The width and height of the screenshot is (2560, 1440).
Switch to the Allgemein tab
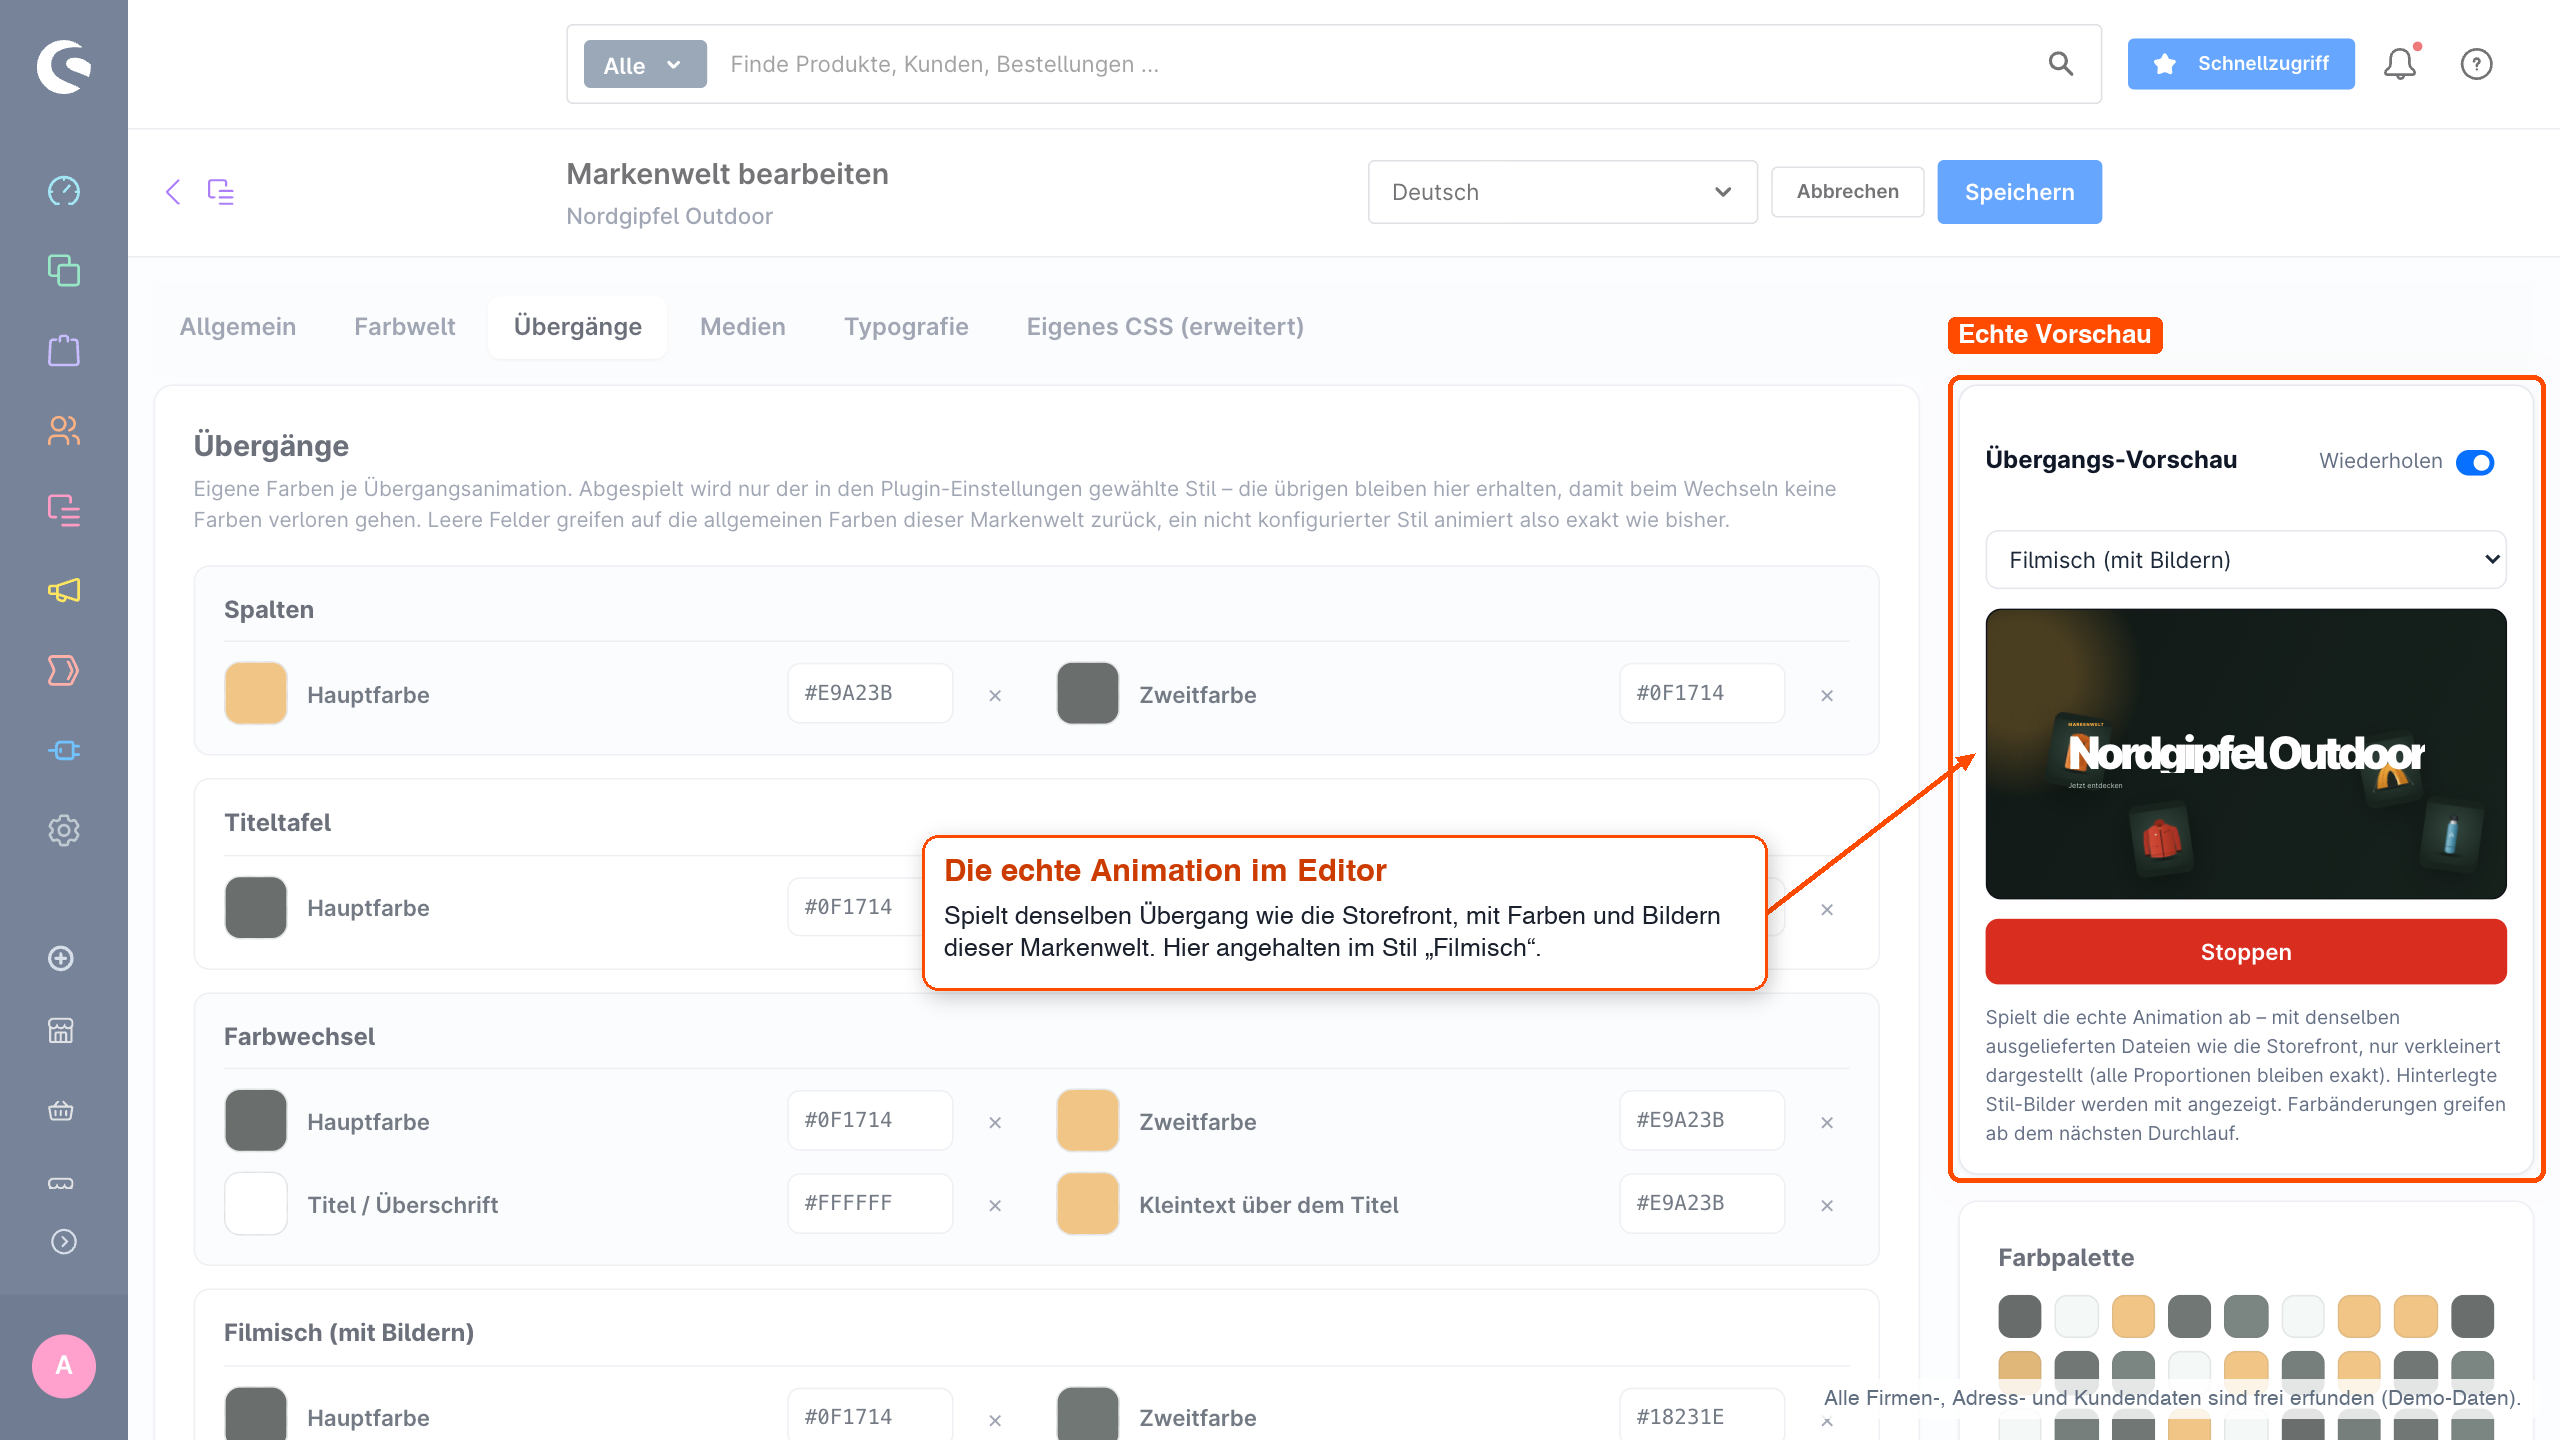[x=238, y=327]
